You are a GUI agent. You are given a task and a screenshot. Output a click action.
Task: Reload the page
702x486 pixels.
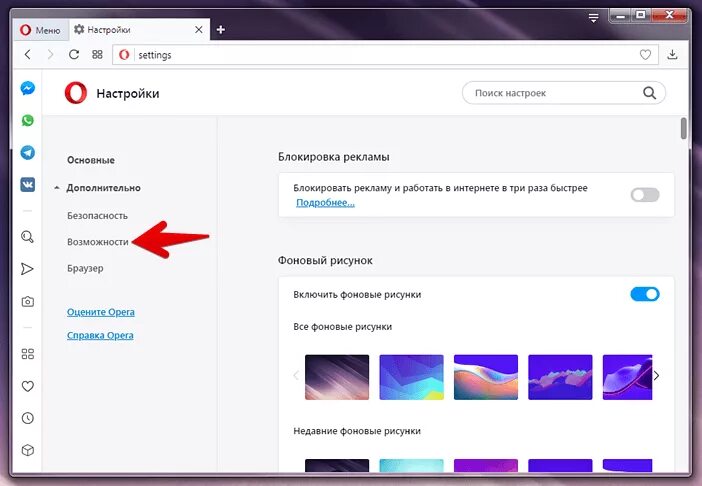pyautogui.click(x=74, y=55)
